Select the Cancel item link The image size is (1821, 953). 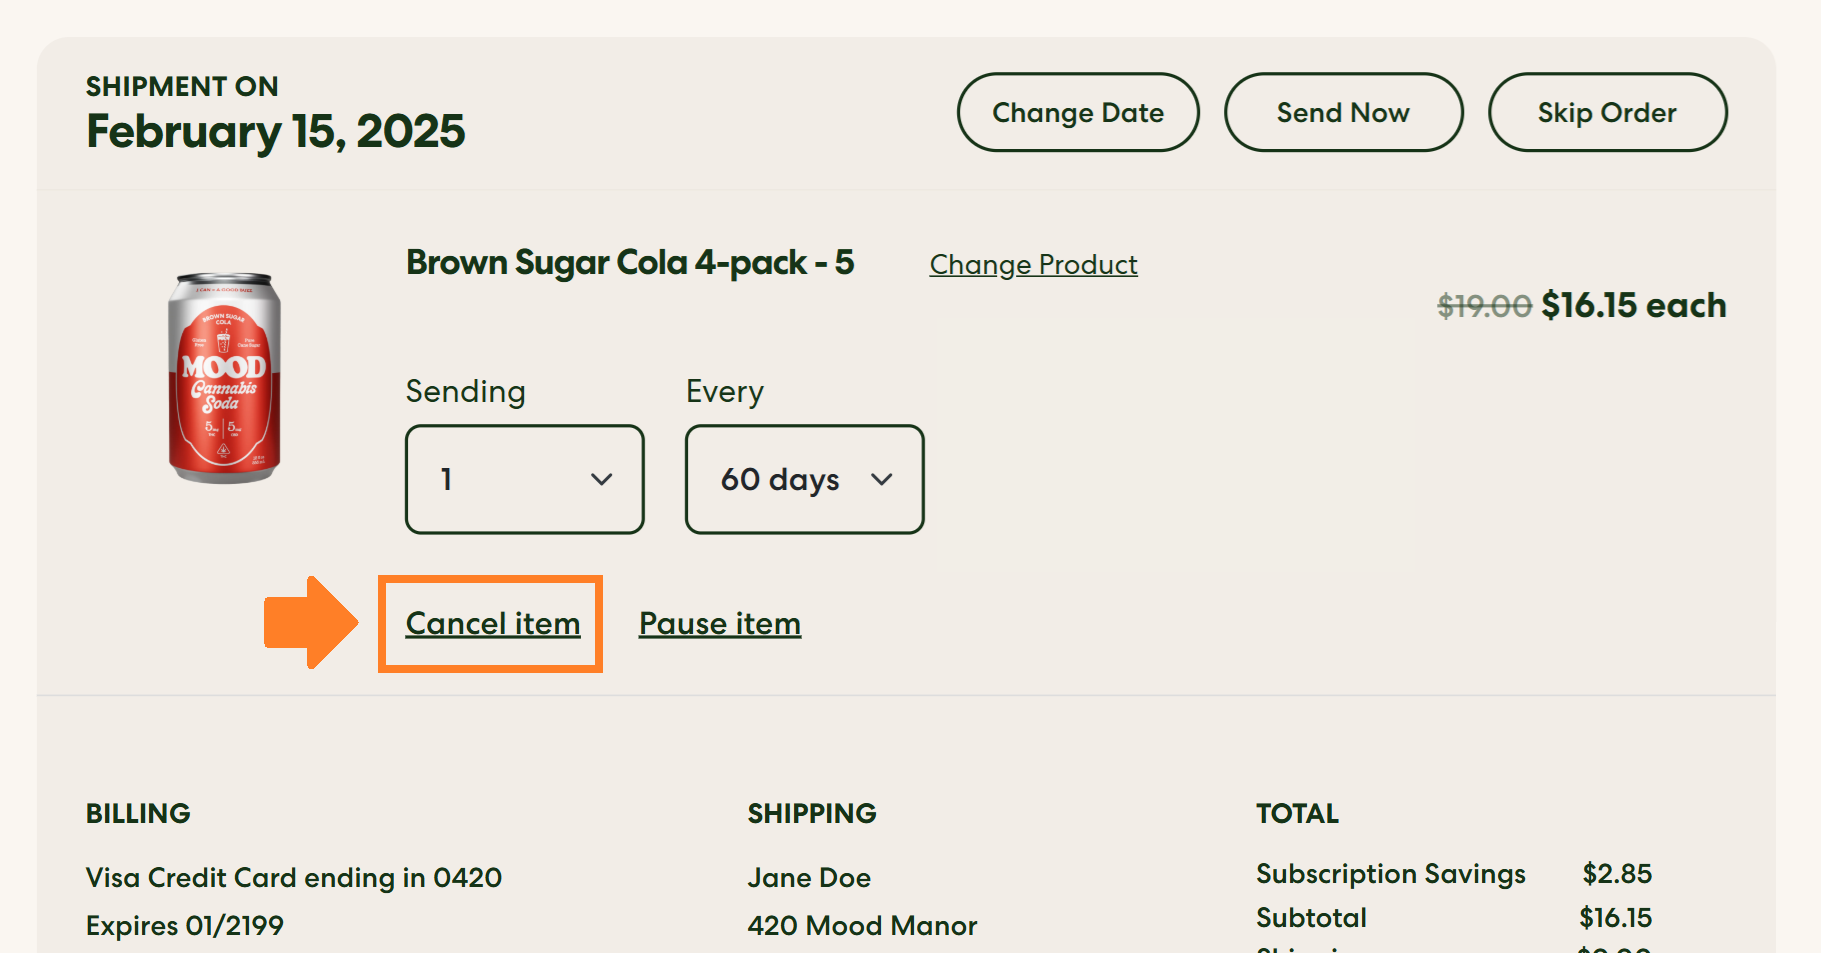pos(493,624)
